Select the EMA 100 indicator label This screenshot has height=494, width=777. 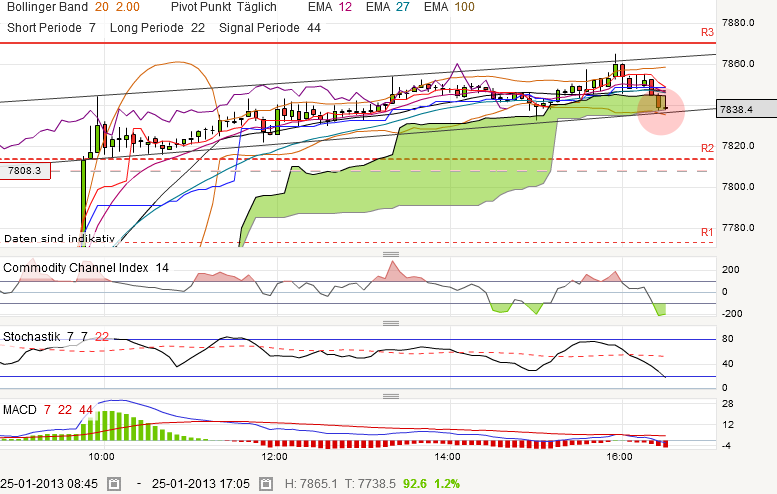pos(449,7)
